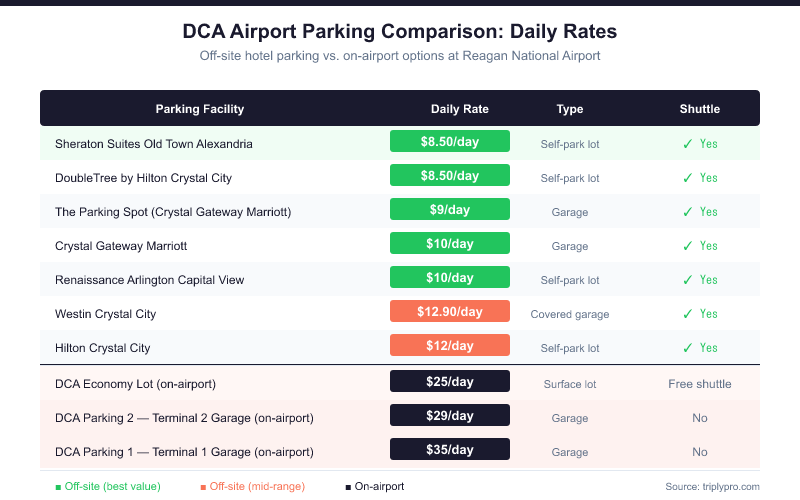Click the Free shuttle text for Economy Lot

point(700,384)
